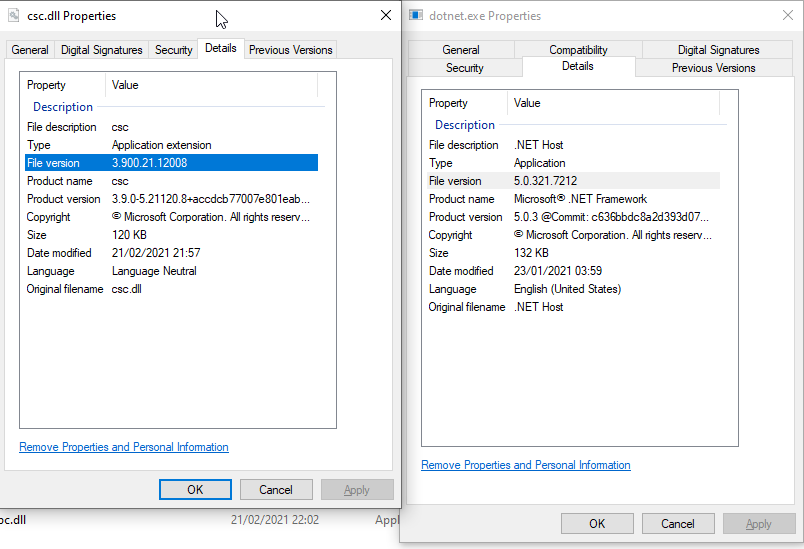This screenshot has width=804, height=549.
Task: Click Value column header in dotnet.exe list
Action: (613, 103)
